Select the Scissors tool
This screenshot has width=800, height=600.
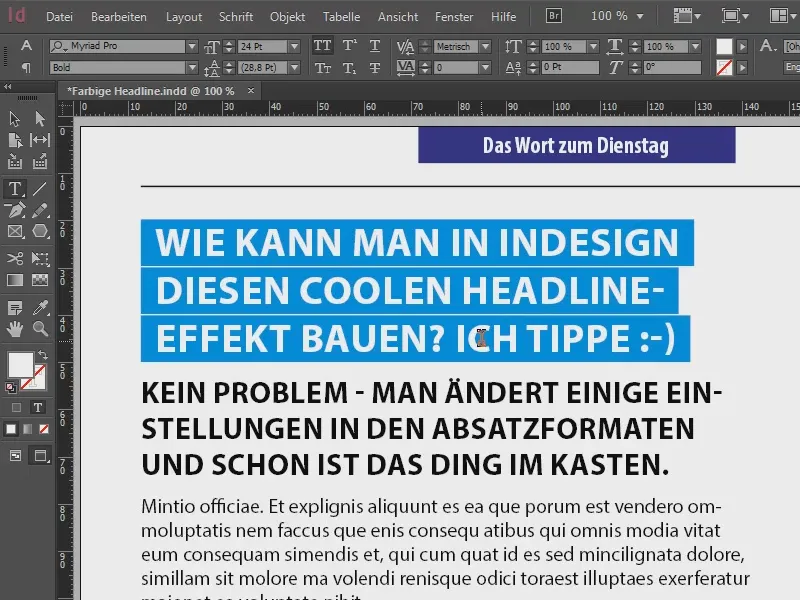click(14, 259)
